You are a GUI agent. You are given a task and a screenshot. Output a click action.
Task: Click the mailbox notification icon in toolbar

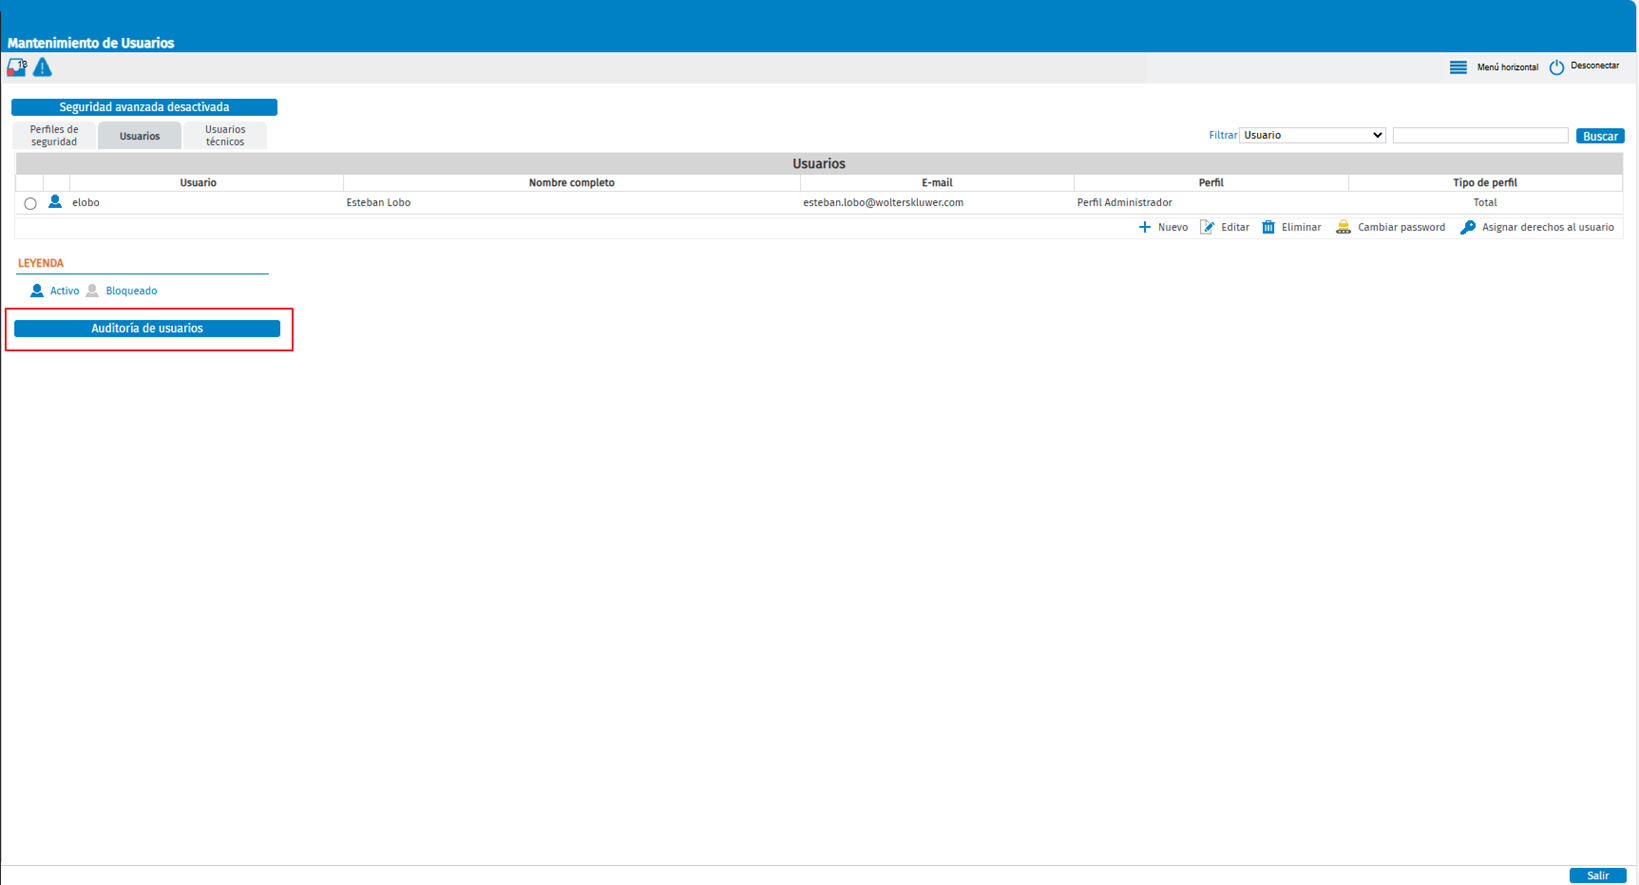pos(17,67)
